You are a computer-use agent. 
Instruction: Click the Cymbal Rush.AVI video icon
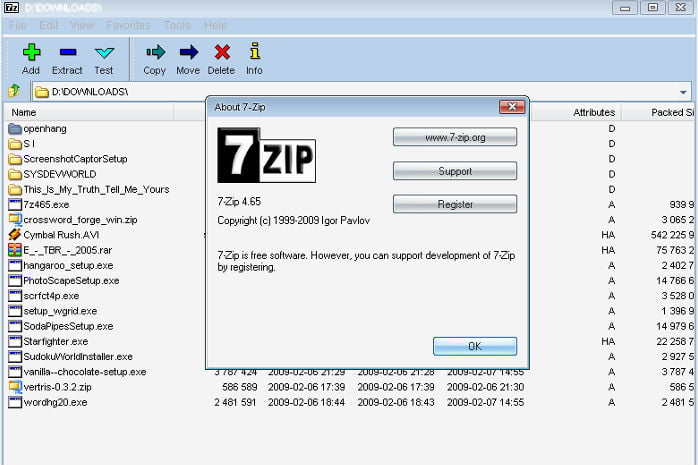click(15, 235)
